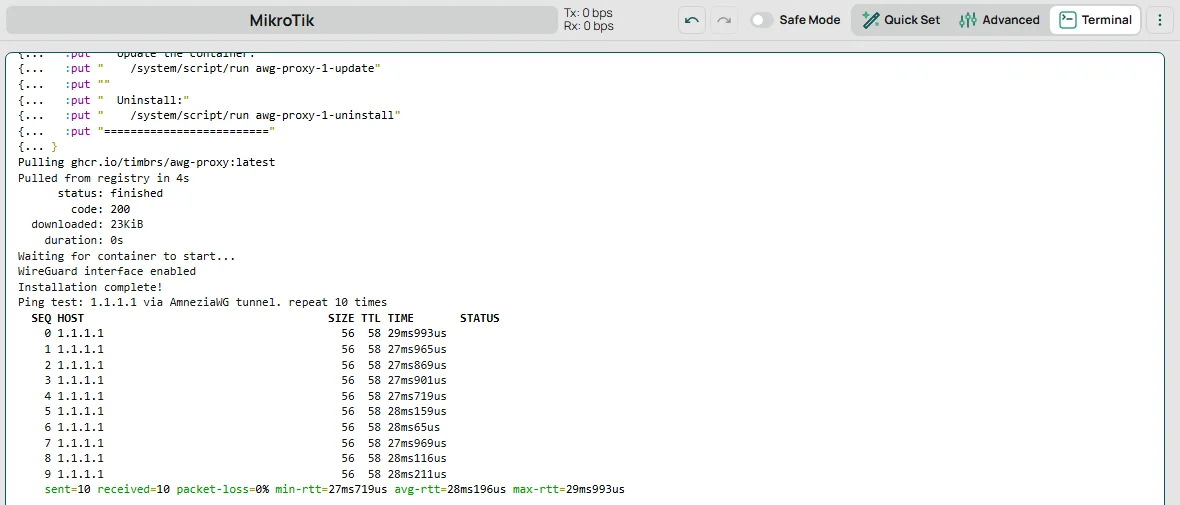
Task: Click the 'received=10' summary value
Action: pos(134,490)
